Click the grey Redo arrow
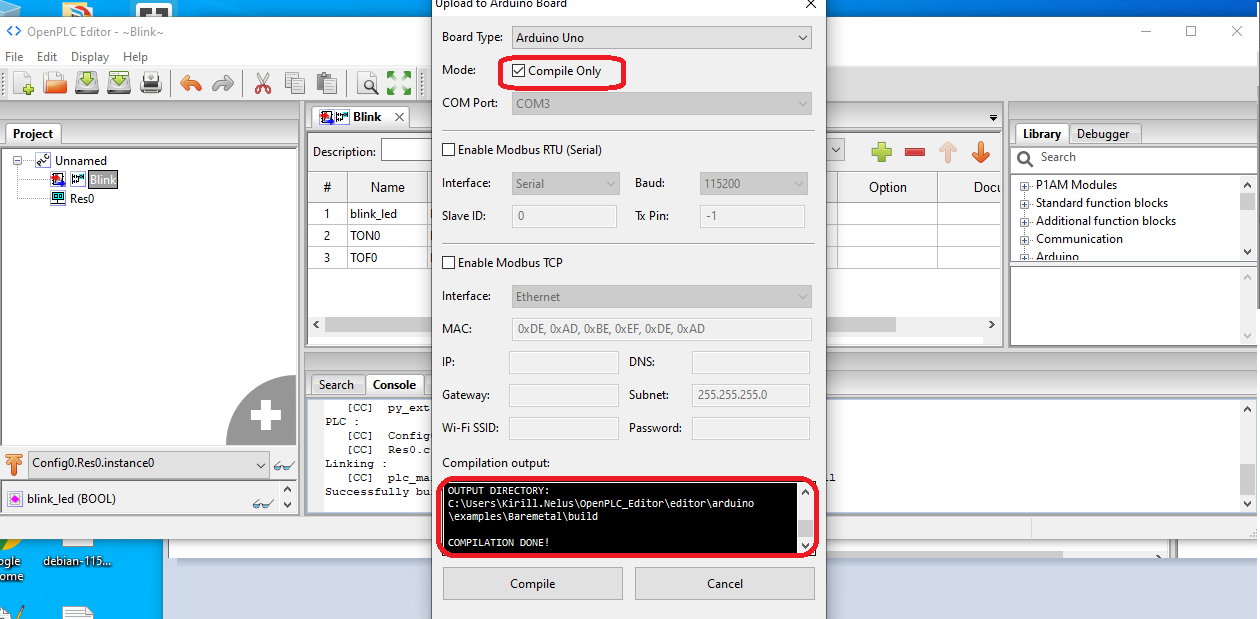1260x619 pixels. [x=222, y=83]
